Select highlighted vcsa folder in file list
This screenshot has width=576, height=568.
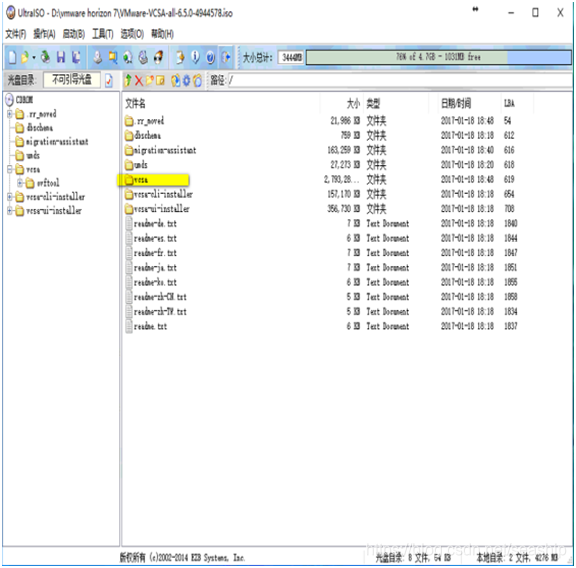tap(153, 180)
